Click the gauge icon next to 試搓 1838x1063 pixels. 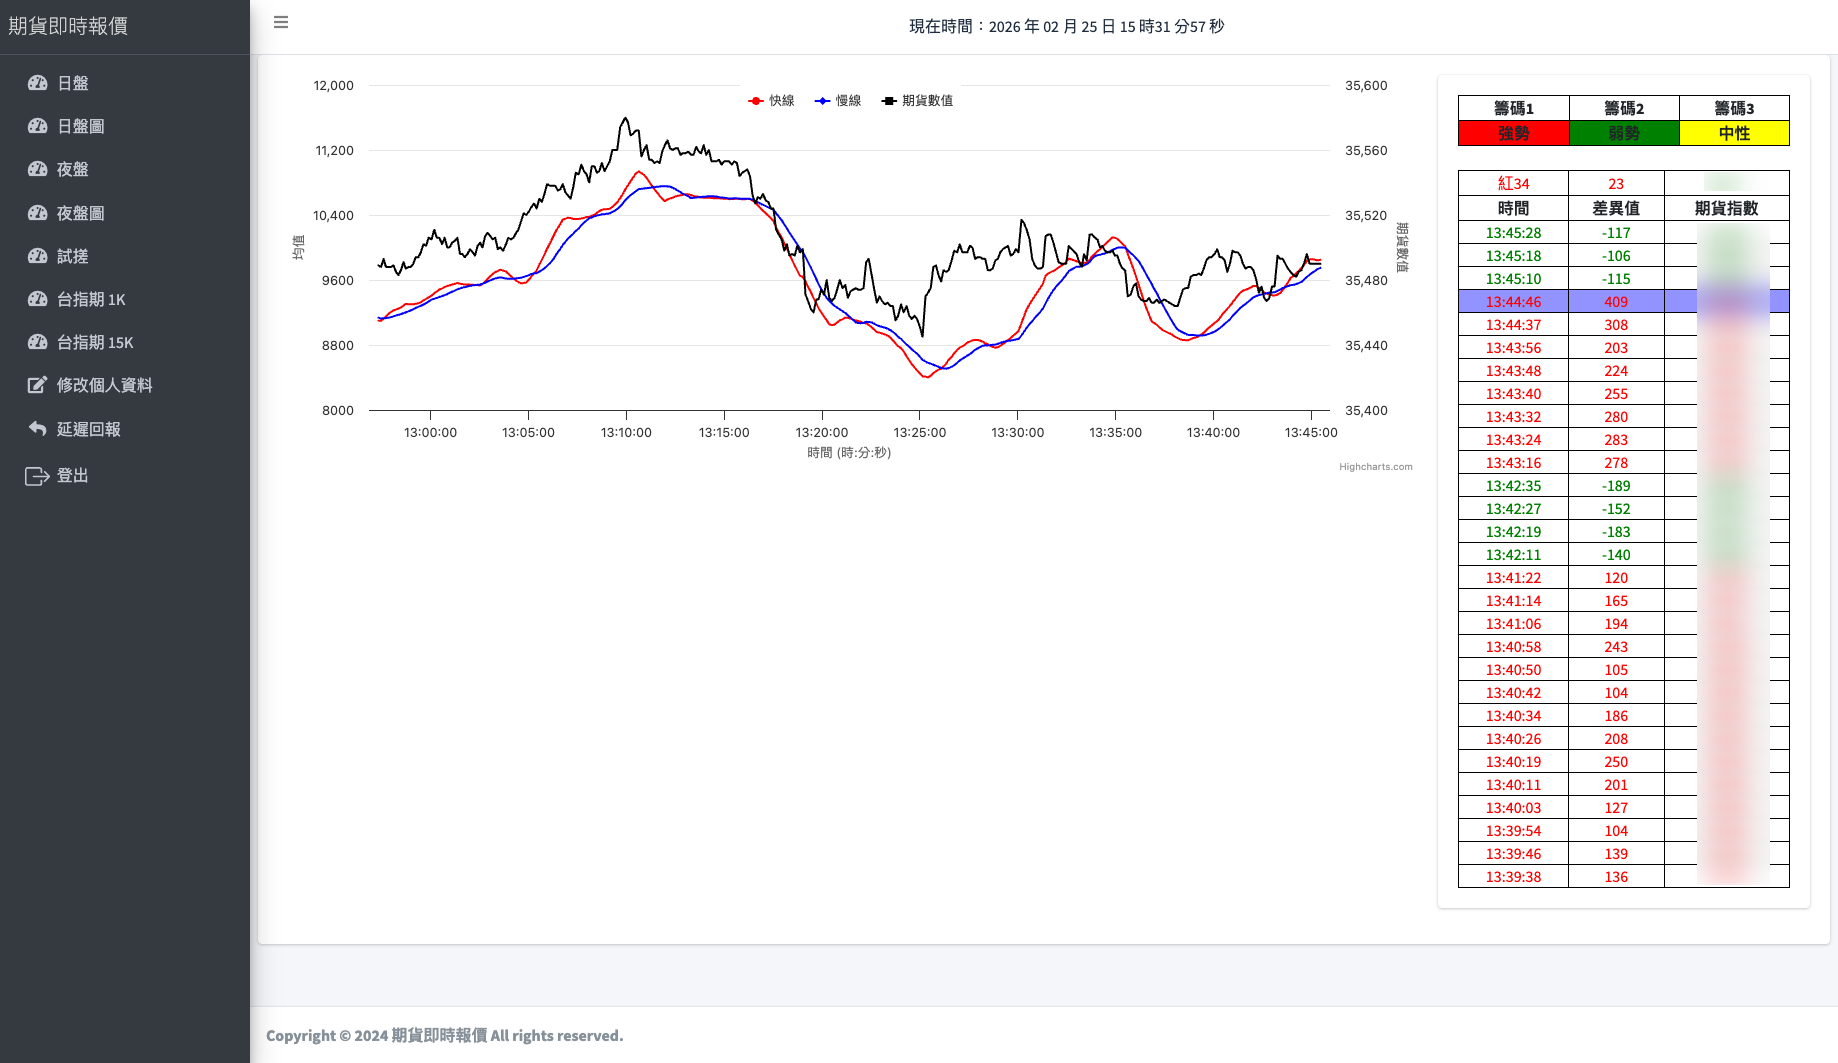click(x=38, y=256)
